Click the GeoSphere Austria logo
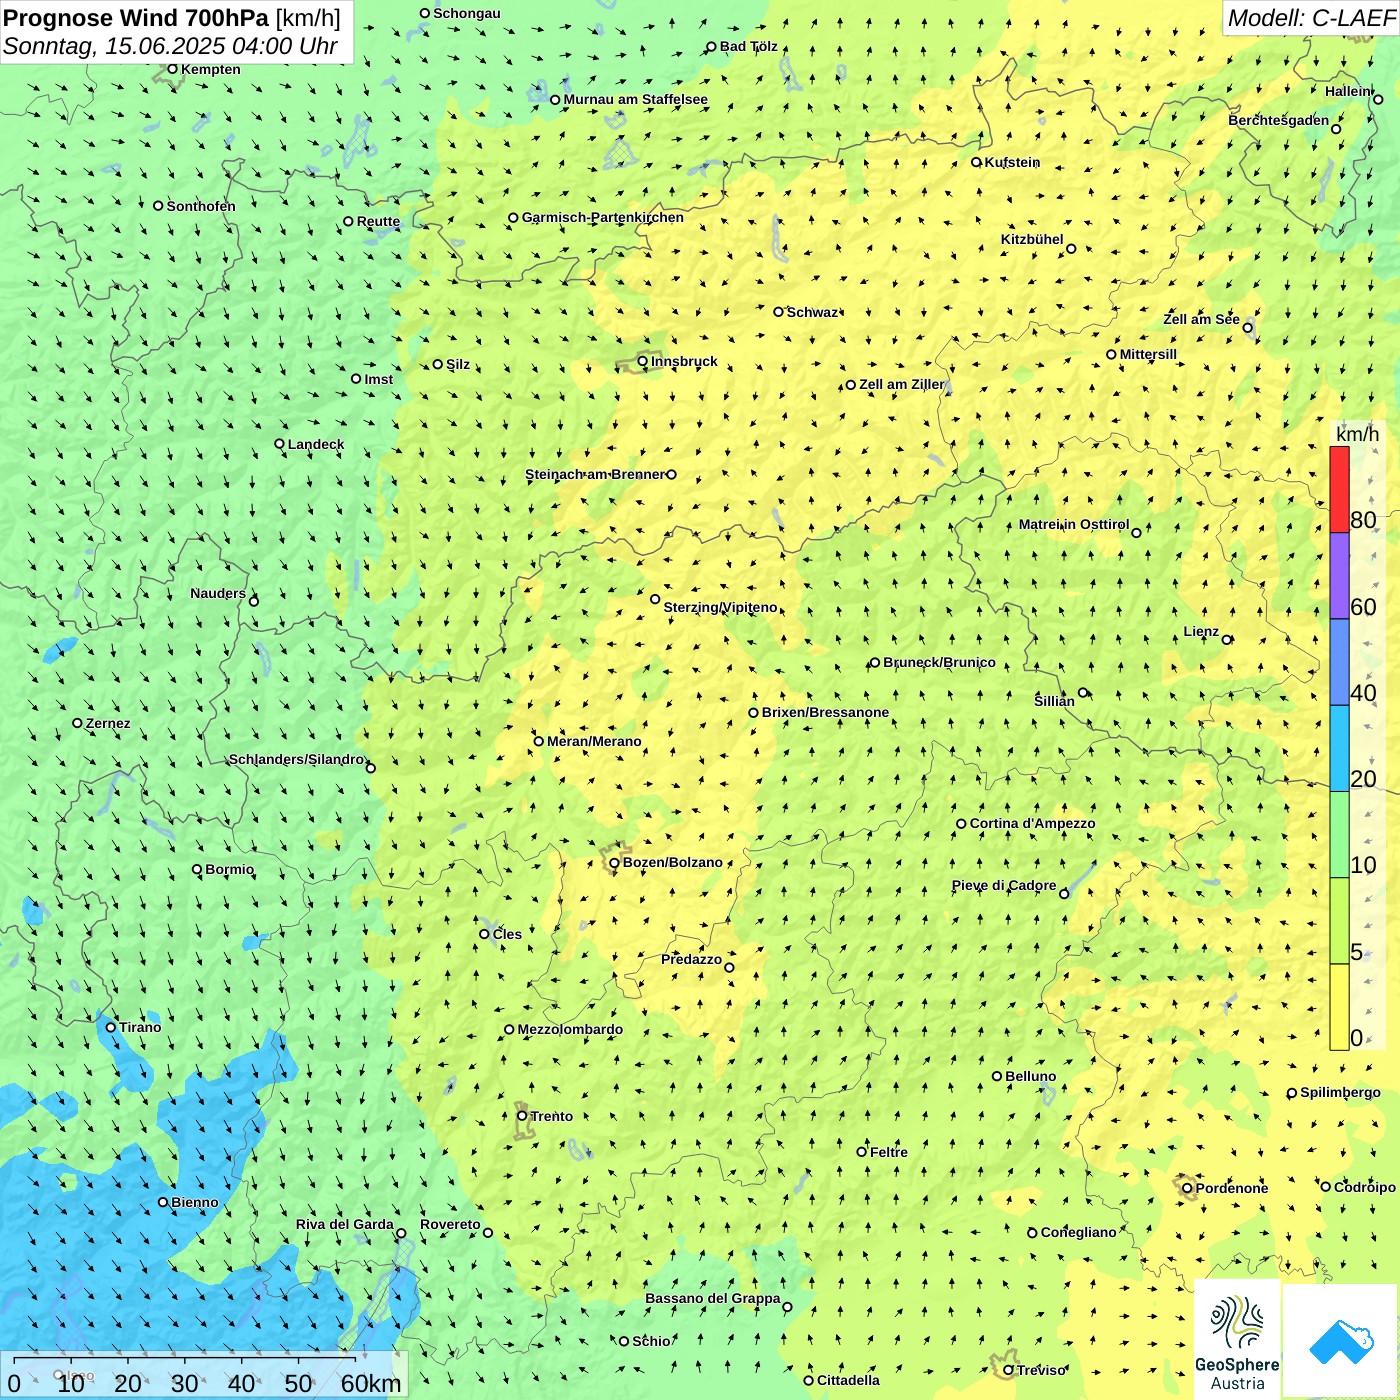Image resolution: width=1400 pixels, height=1400 pixels. (x=1237, y=1340)
